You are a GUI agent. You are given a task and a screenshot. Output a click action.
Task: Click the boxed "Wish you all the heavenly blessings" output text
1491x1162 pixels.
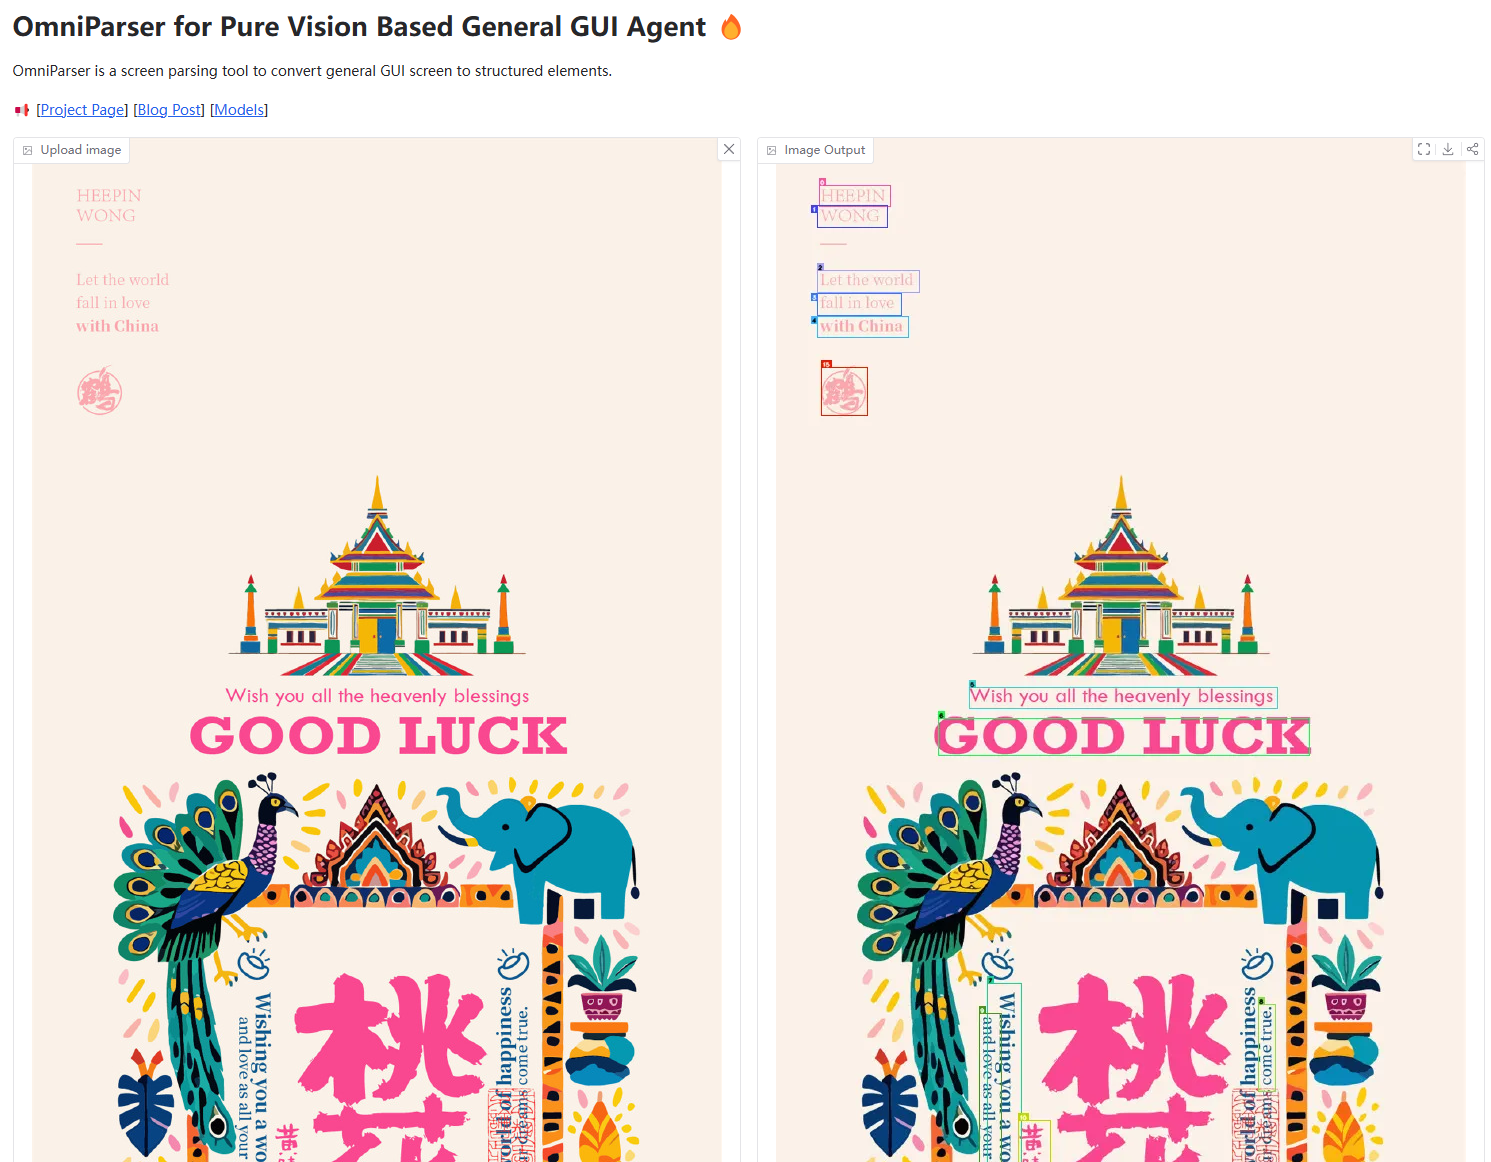pyautogui.click(x=1123, y=696)
